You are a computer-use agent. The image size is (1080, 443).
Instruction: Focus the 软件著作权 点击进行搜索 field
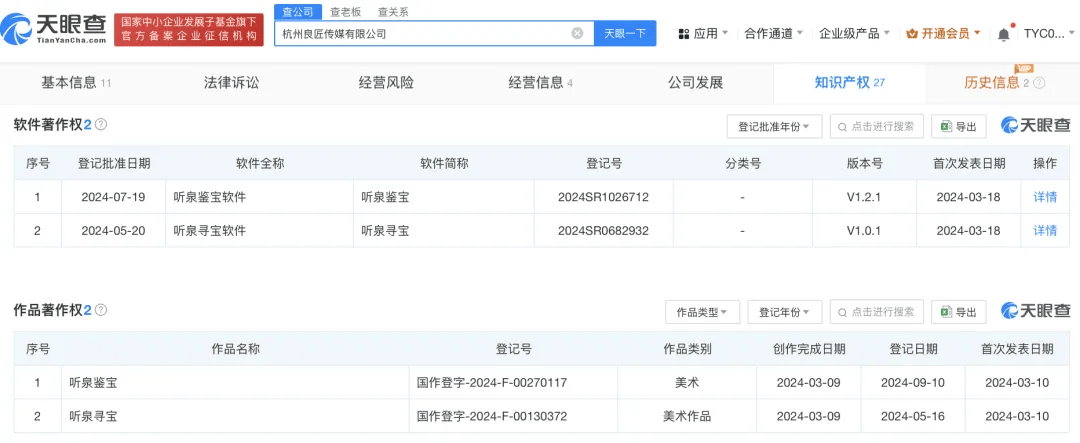pyautogui.click(x=876, y=126)
